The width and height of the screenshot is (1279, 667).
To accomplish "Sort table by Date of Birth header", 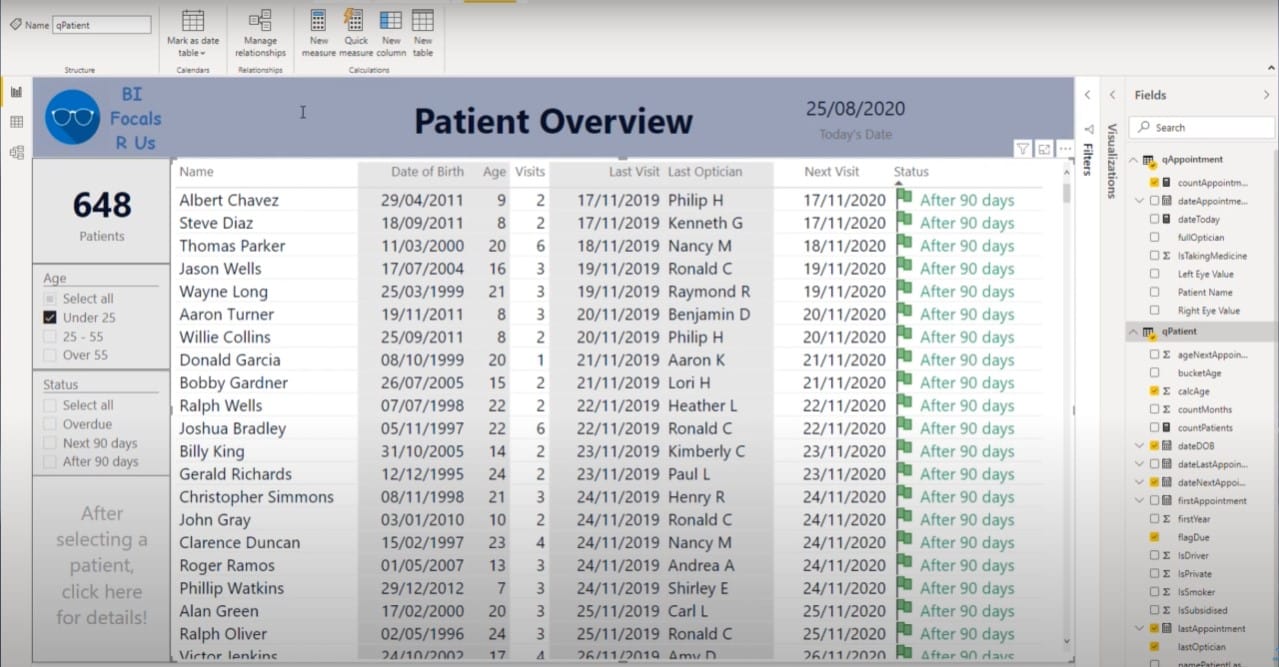I will coord(427,172).
